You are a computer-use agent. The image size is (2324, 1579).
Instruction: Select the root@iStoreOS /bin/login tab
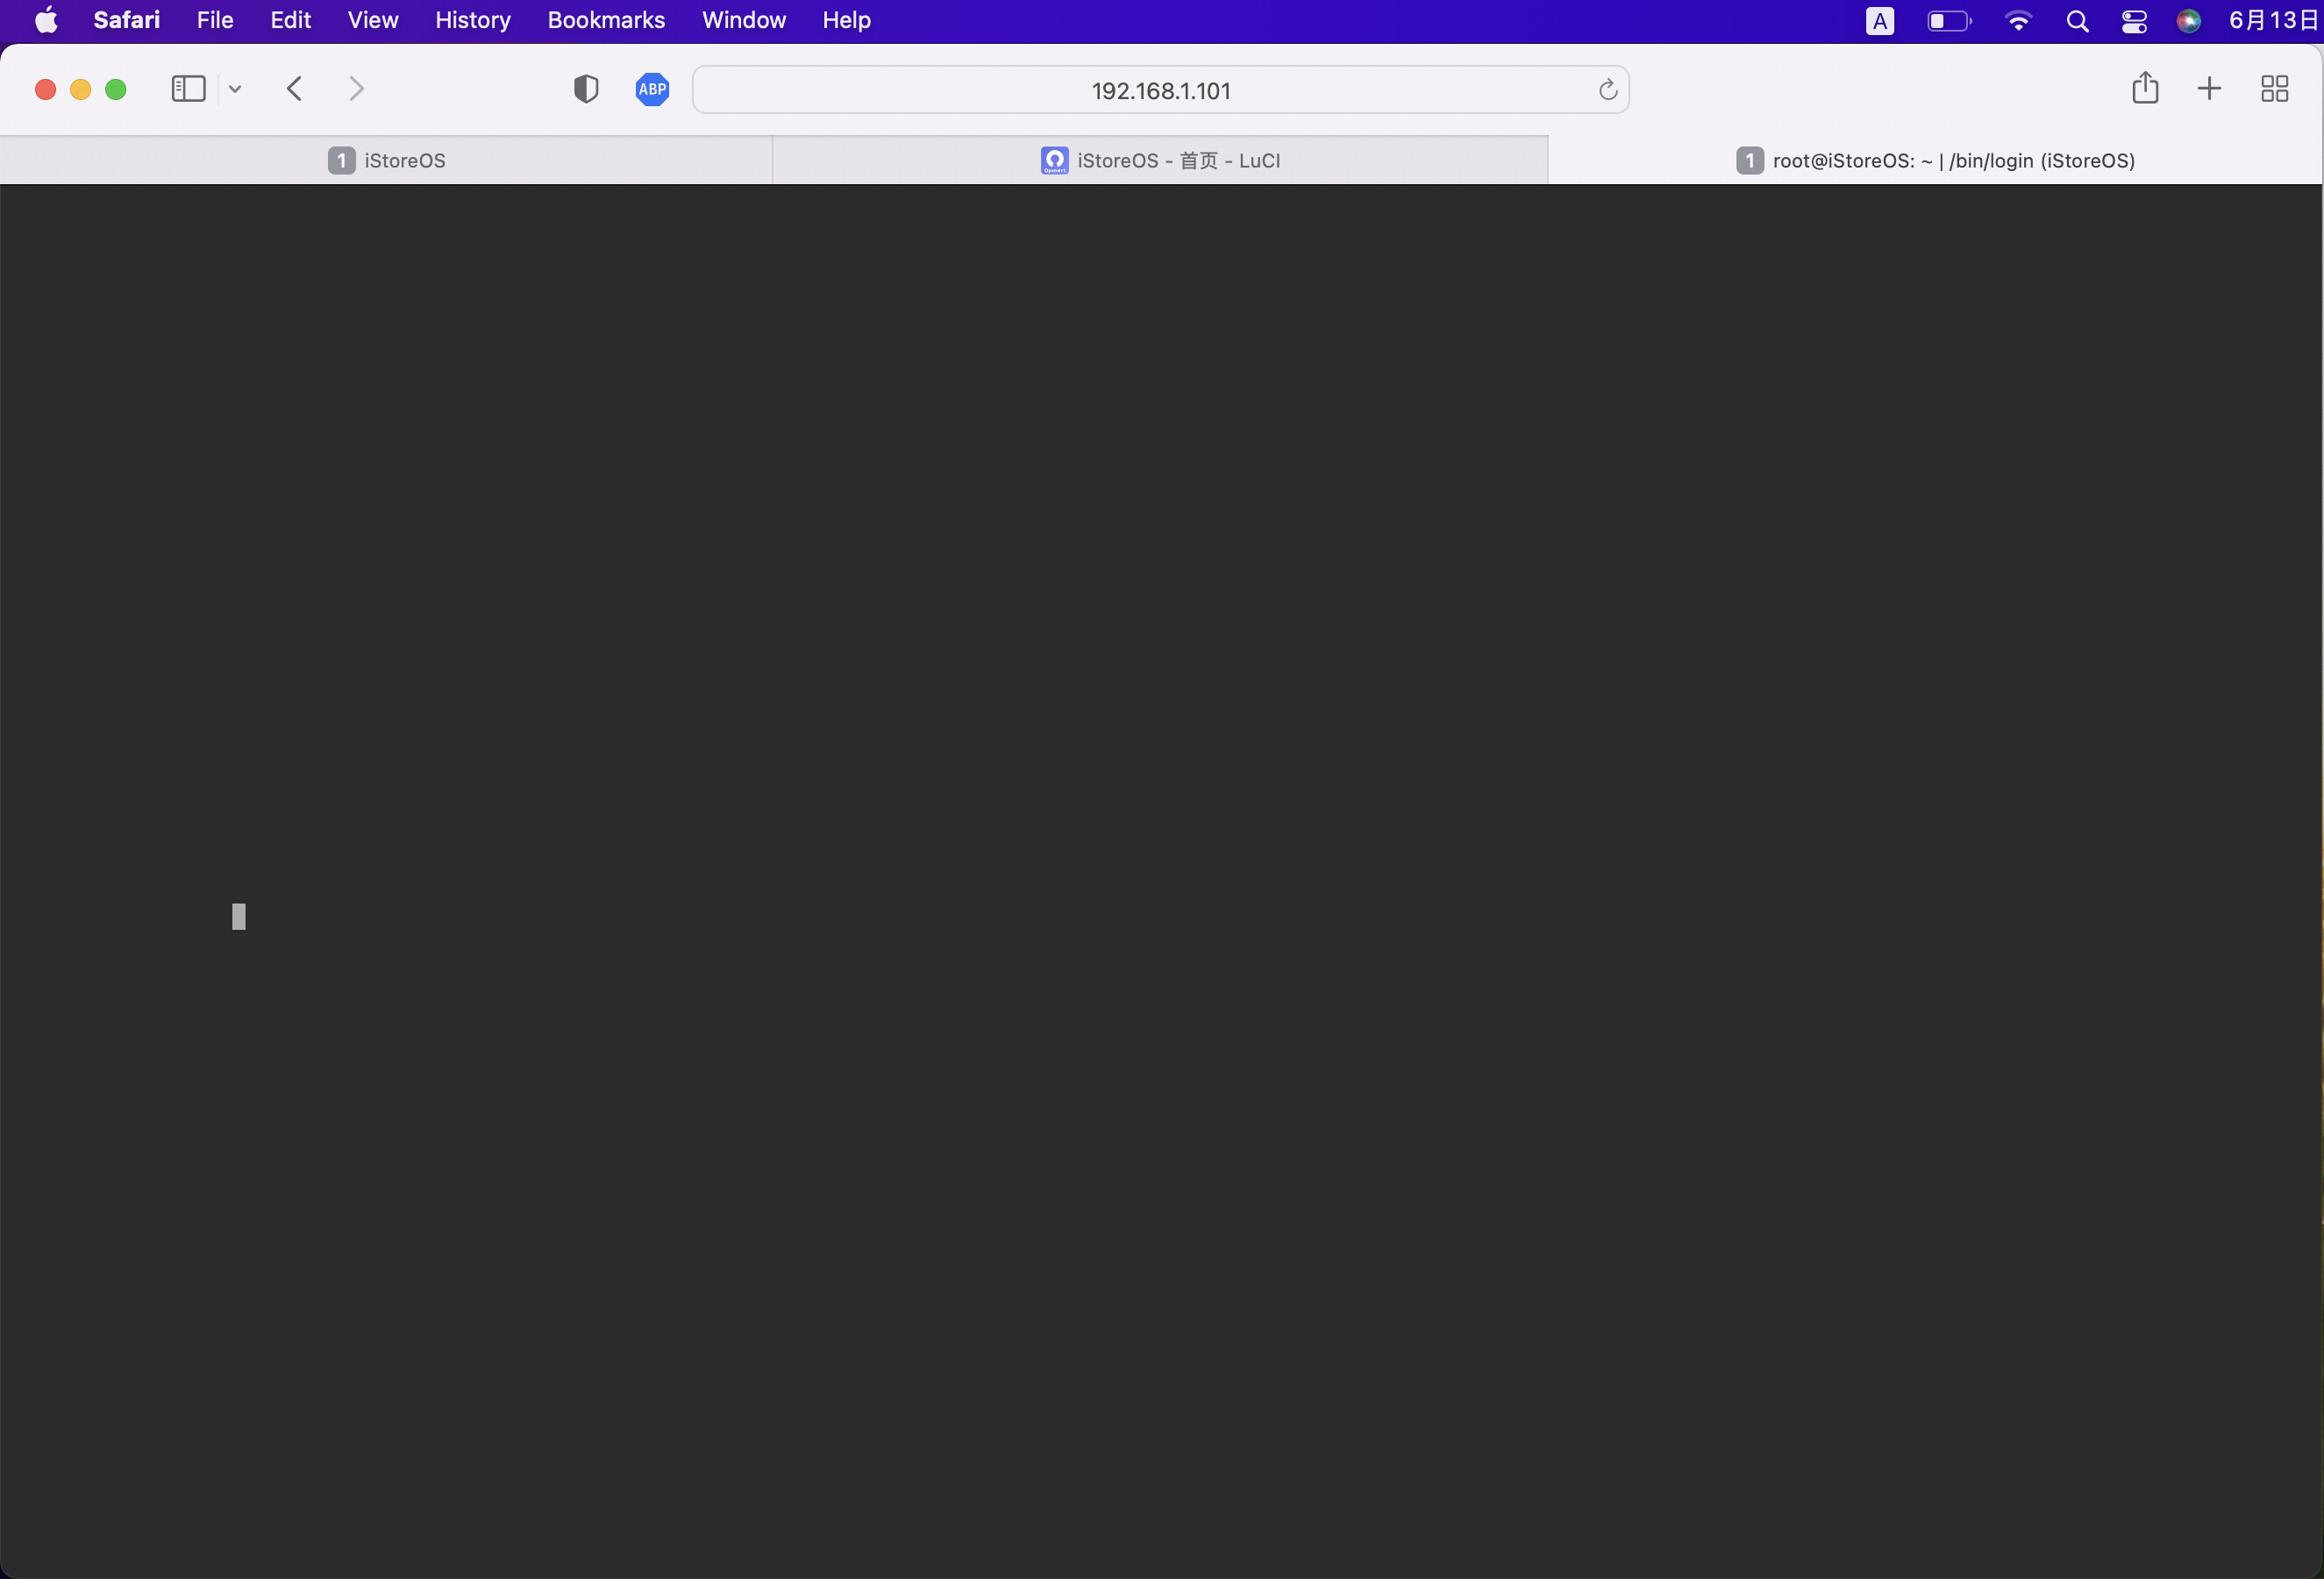click(1935, 161)
